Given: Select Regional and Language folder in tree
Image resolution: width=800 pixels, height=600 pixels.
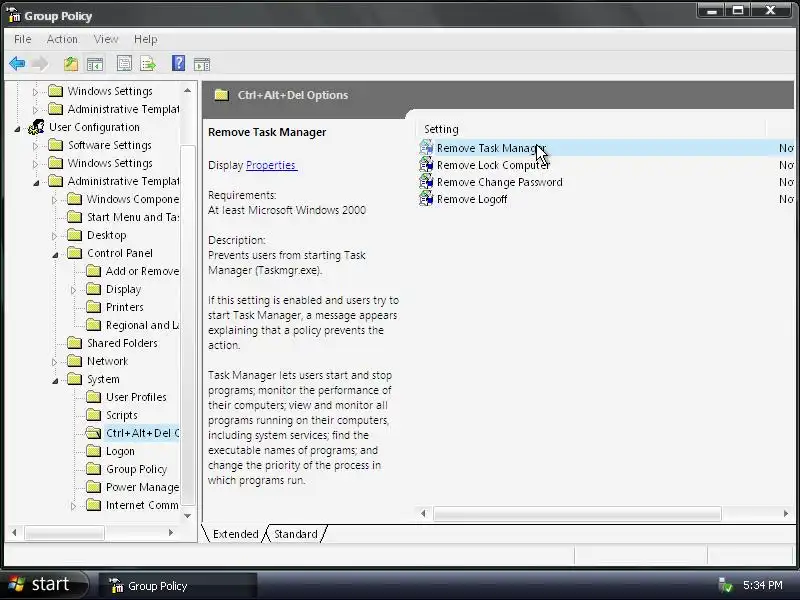Looking at the screenshot, I should [142, 325].
